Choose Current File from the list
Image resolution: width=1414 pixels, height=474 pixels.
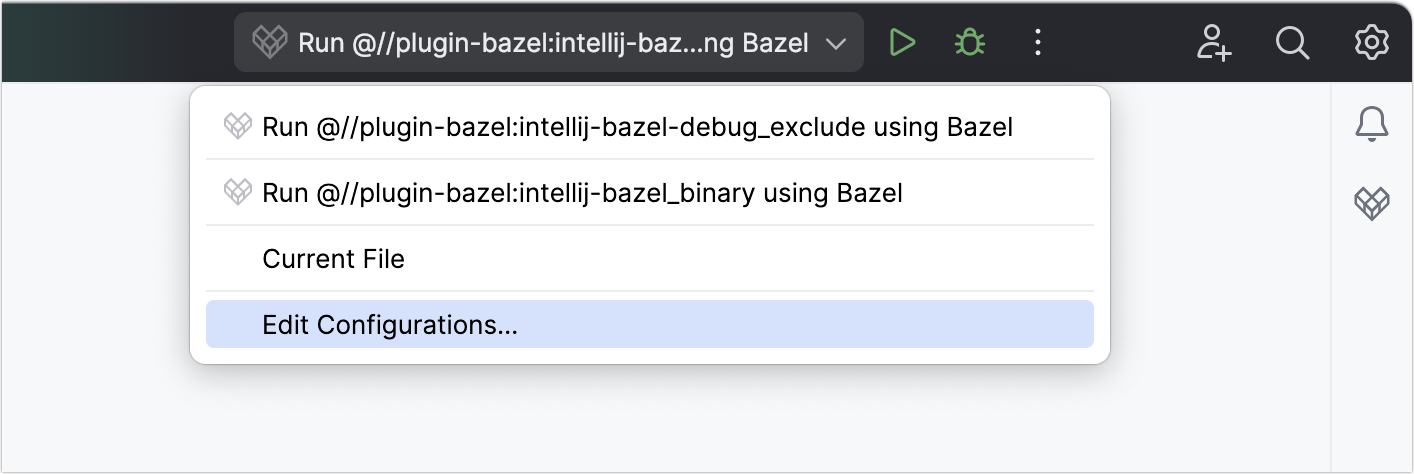point(333,259)
